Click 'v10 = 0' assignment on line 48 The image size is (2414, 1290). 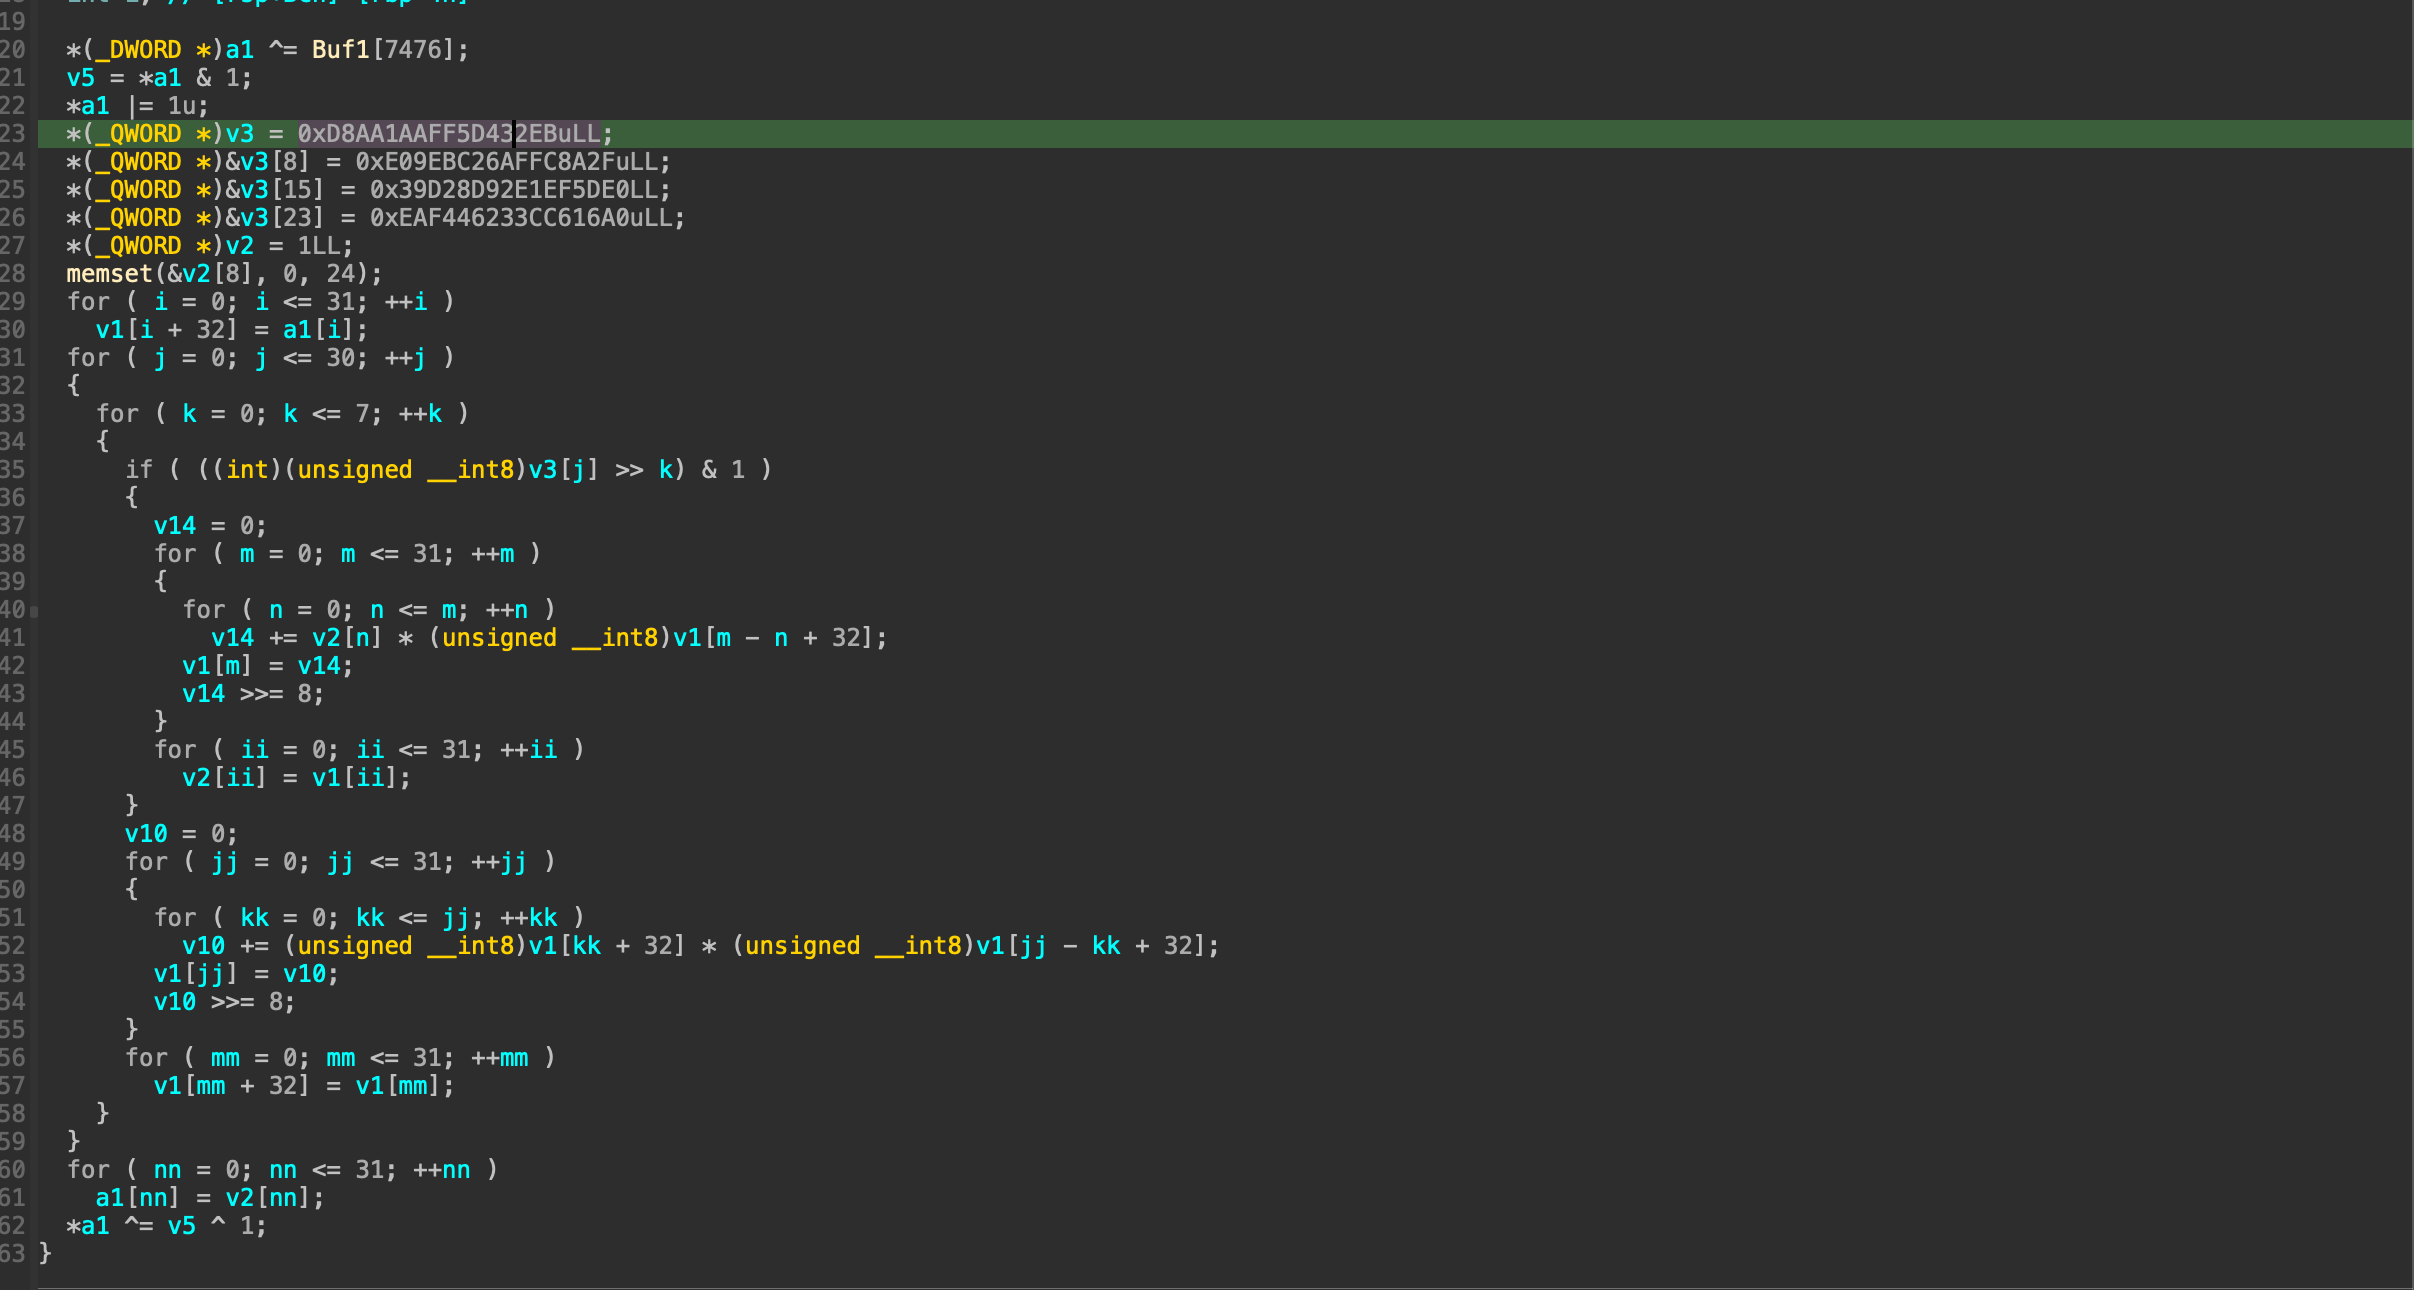tap(180, 834)
